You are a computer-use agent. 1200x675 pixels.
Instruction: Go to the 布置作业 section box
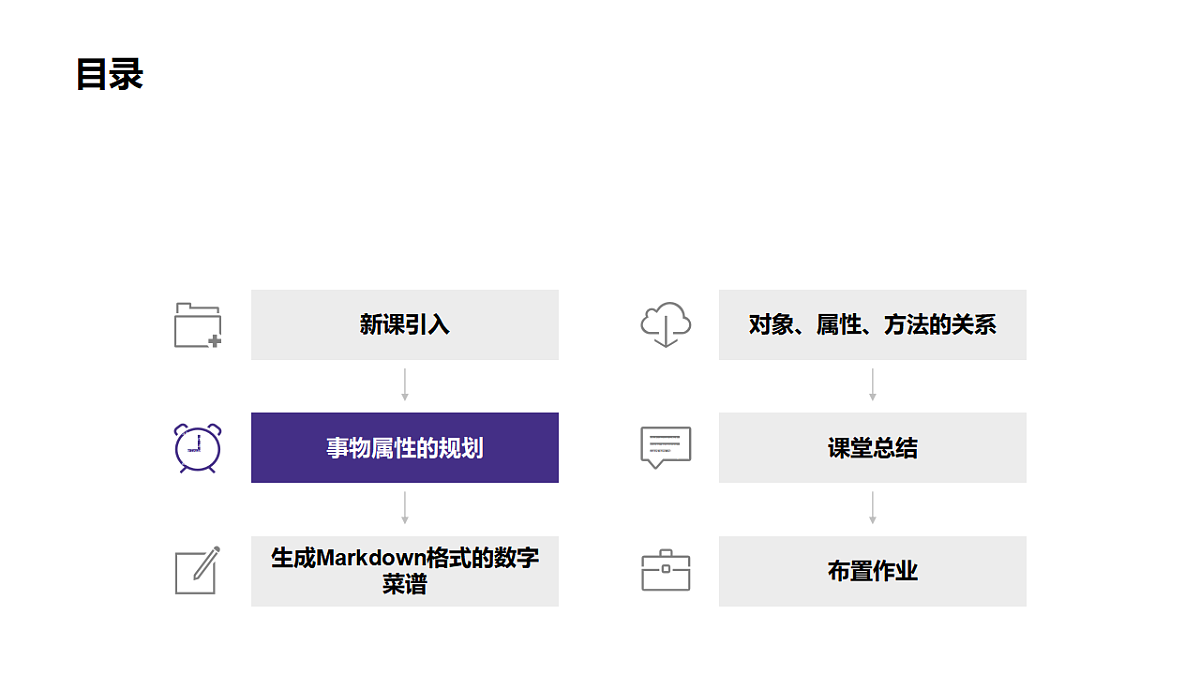(x=873, y=571)
